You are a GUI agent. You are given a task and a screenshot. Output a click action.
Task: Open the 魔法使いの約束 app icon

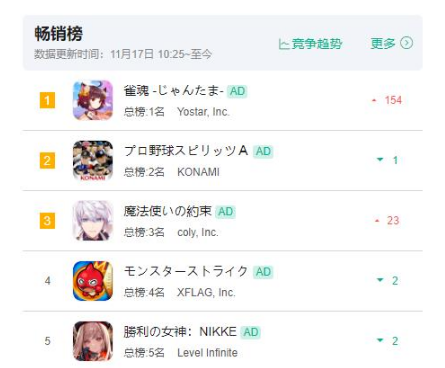pos(93,220)
